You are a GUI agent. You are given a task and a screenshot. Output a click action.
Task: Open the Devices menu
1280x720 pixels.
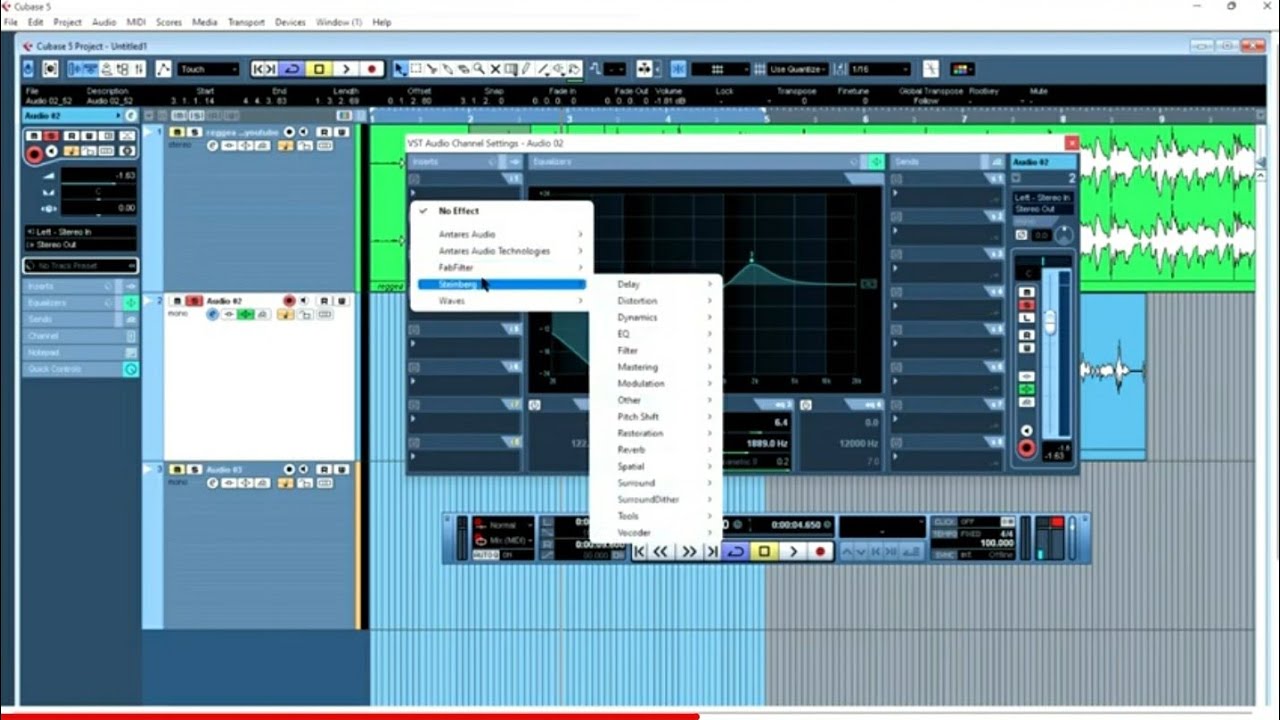coord(290,22)
